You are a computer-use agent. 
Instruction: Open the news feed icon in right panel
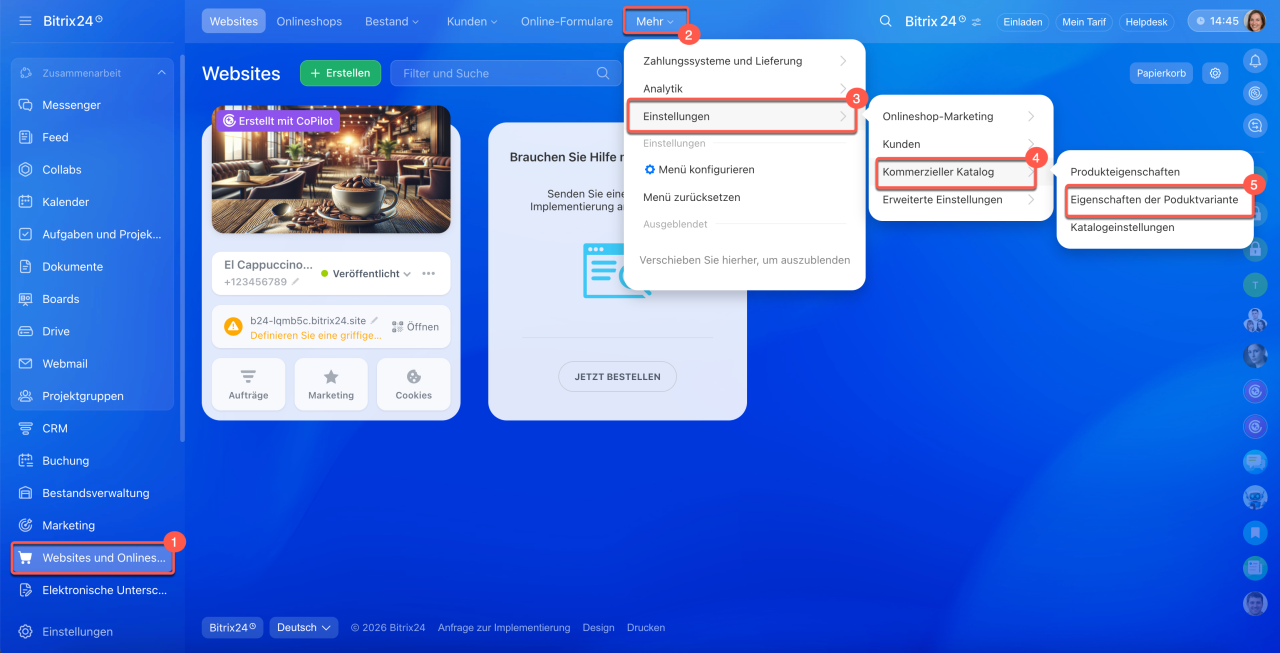(x=1255, y=568)
